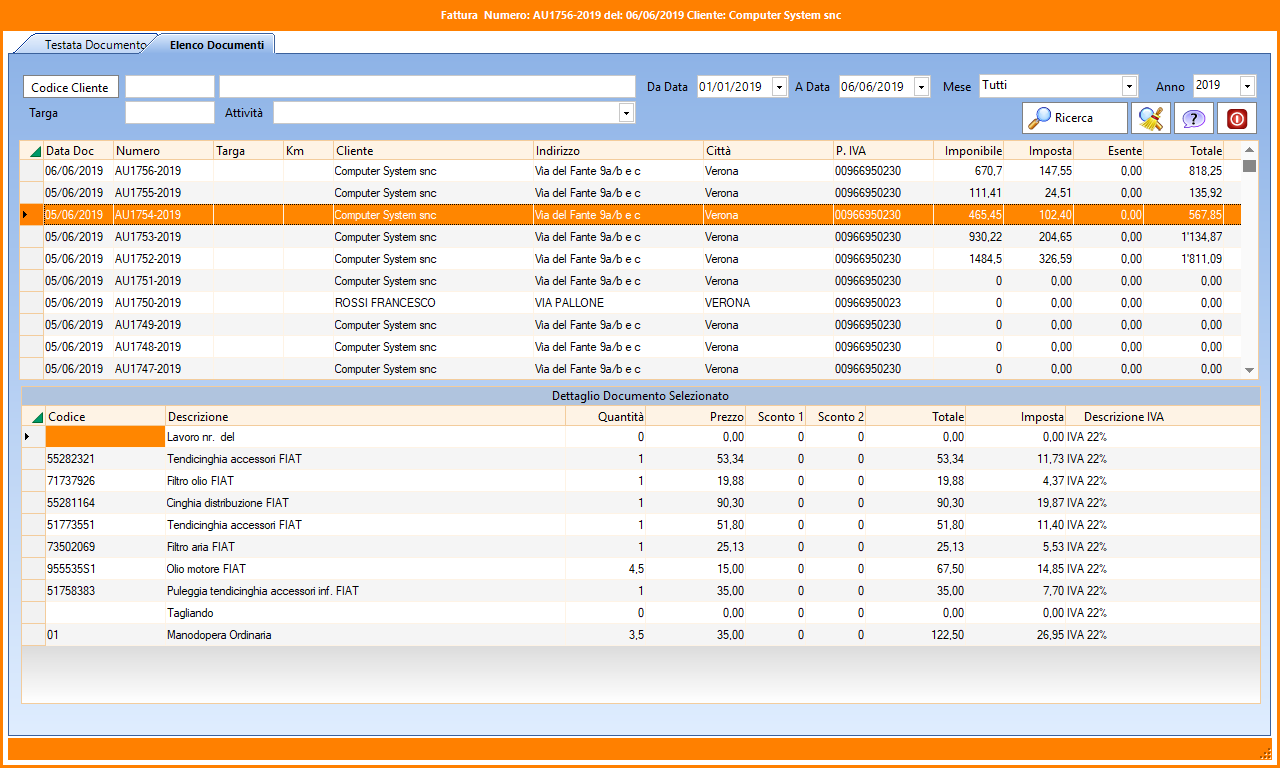Open the A Data date dropdown
The height and width of the screenshot is (768, 1280).
click(x=922, y=87)
